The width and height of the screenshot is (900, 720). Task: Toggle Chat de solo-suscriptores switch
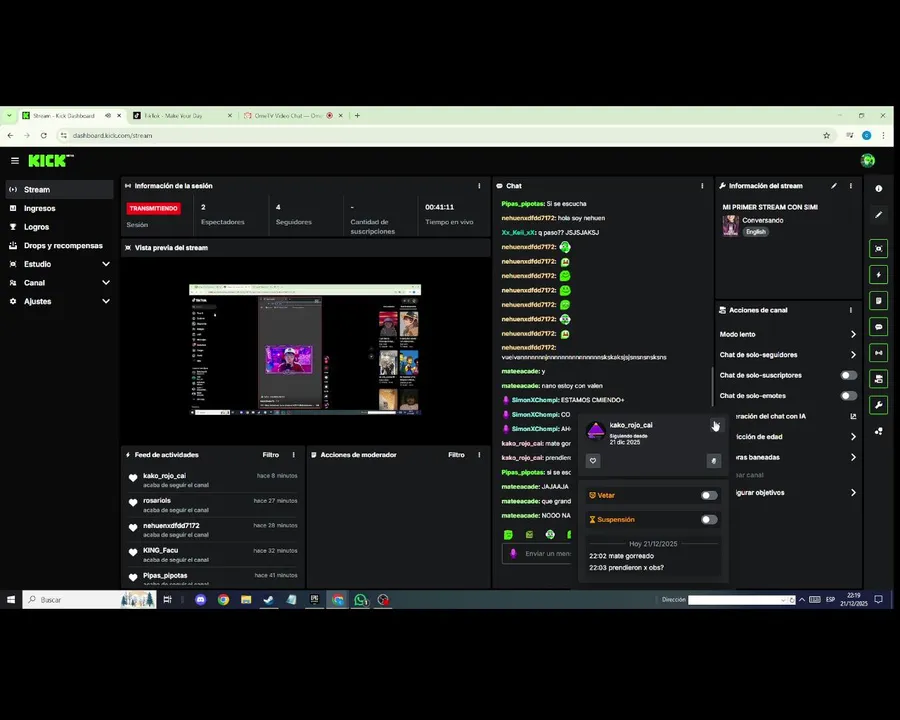[x=848, y=376]
